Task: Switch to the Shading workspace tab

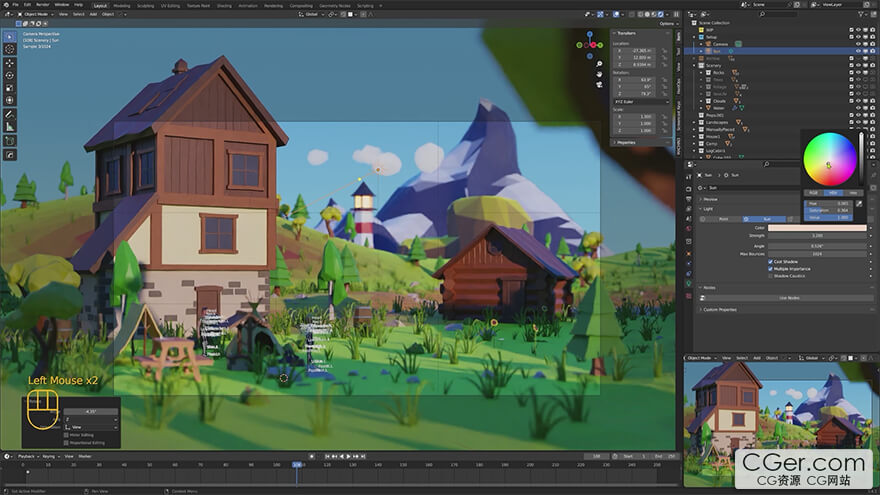Action: (x=224, y=5)
